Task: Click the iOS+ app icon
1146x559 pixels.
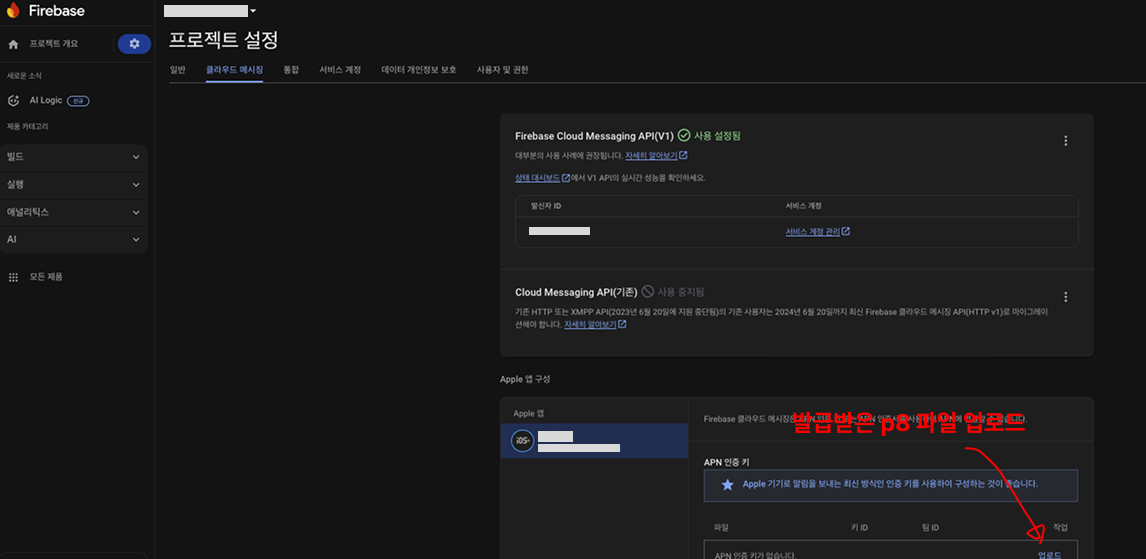Action: (522, 441)
